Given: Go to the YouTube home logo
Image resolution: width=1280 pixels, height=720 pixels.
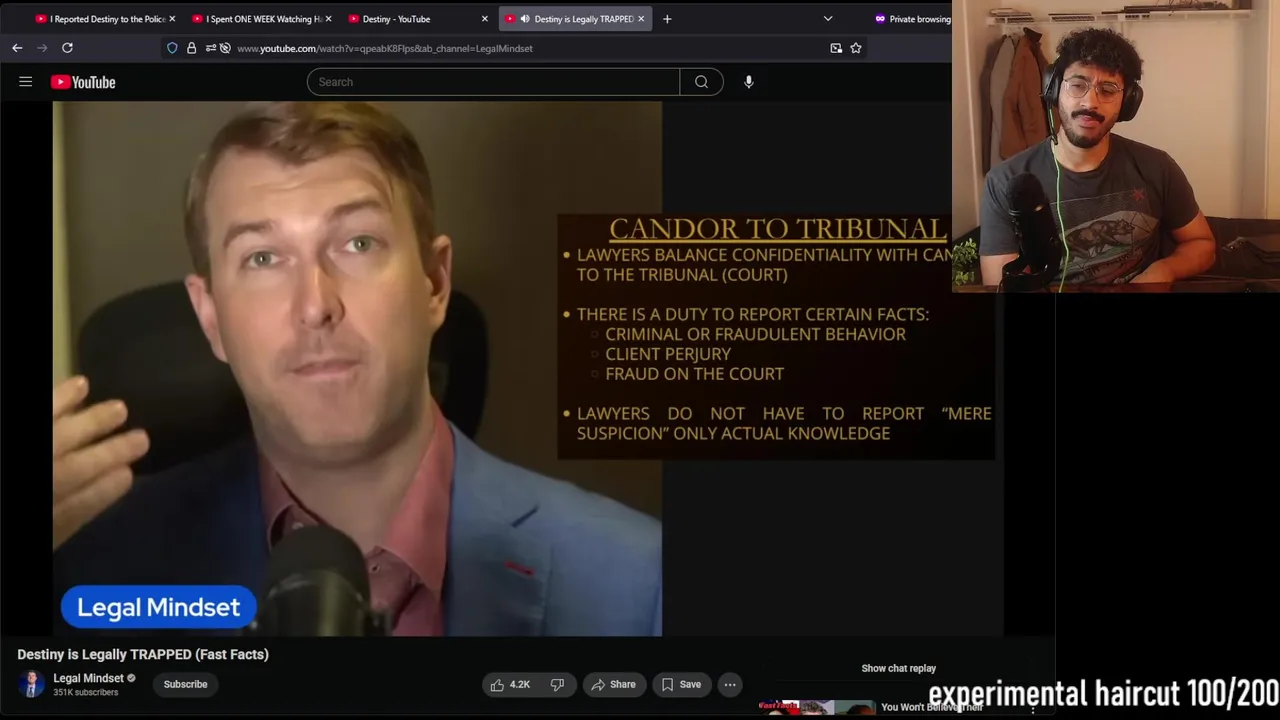Looking at the screenshot, I should click(83, 82).
